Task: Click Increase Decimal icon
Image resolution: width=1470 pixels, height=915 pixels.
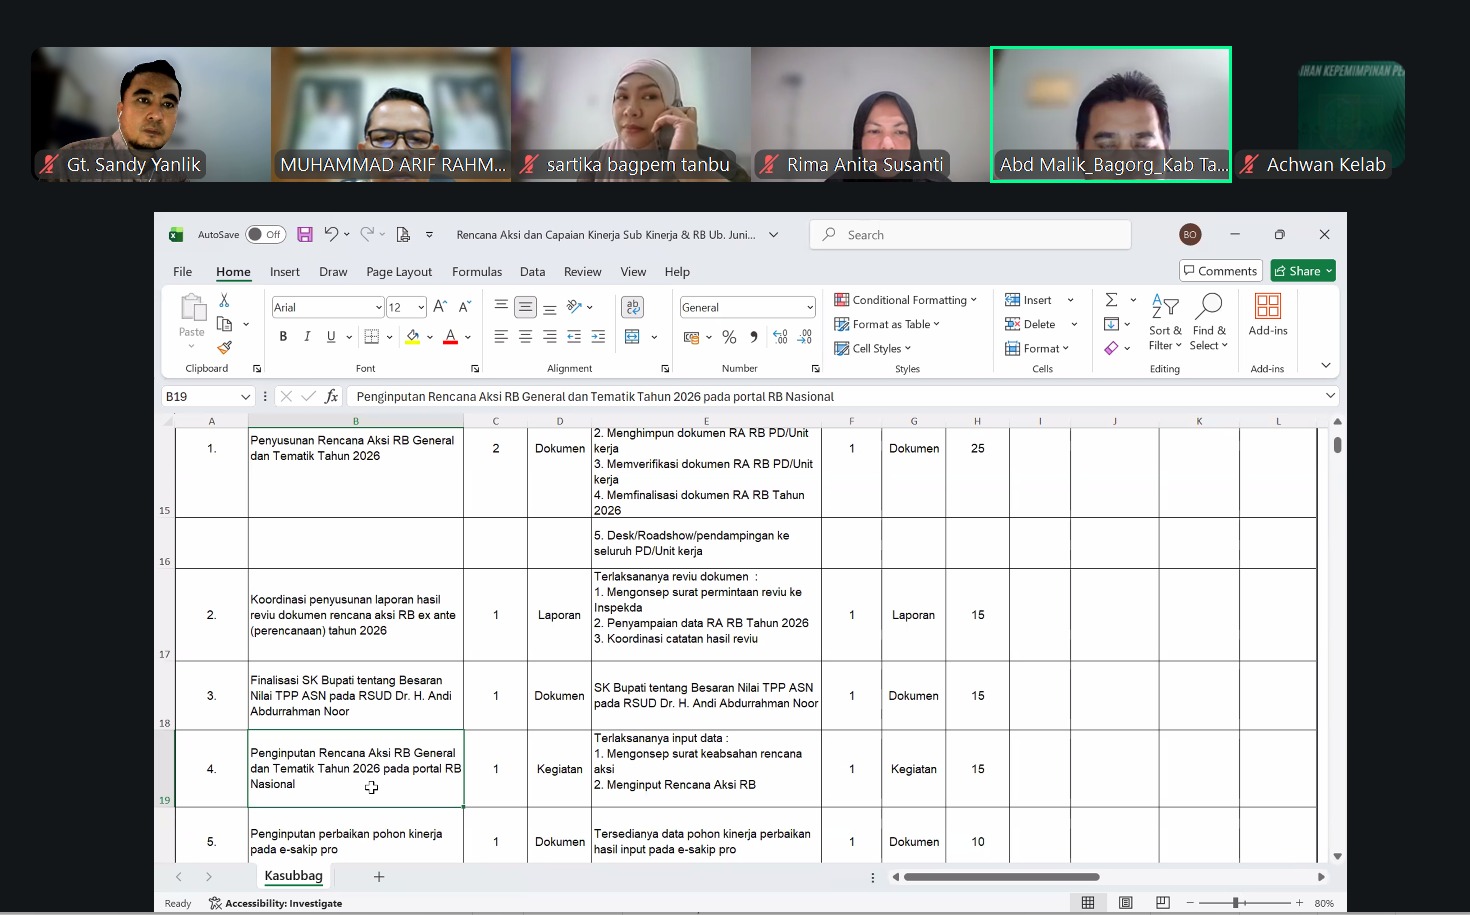Action: coord(780,337)
